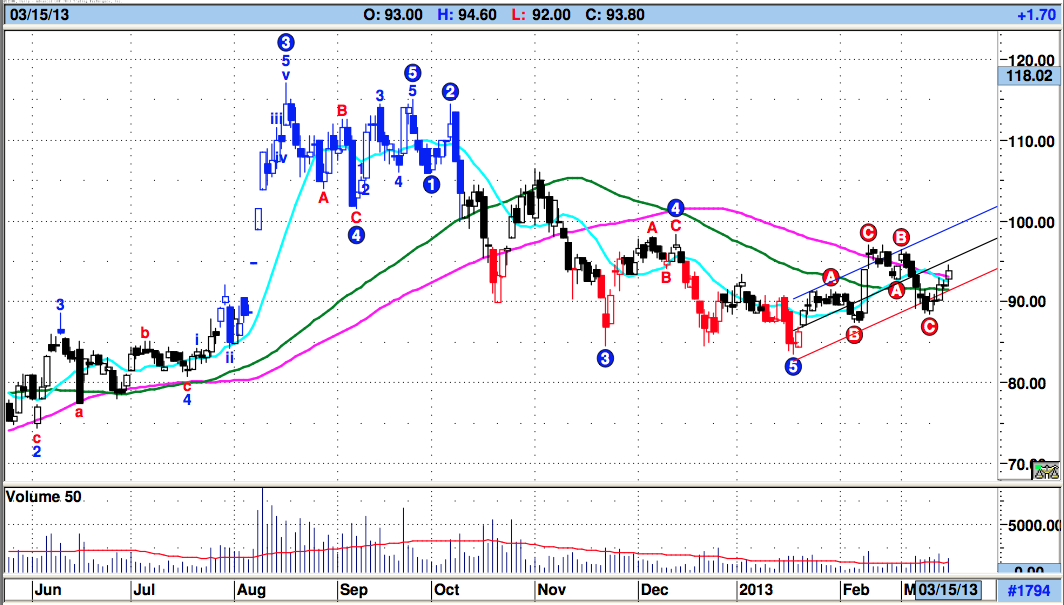Click the Feb label on the time axis
1064x605 pixels.
pos(856,589)
